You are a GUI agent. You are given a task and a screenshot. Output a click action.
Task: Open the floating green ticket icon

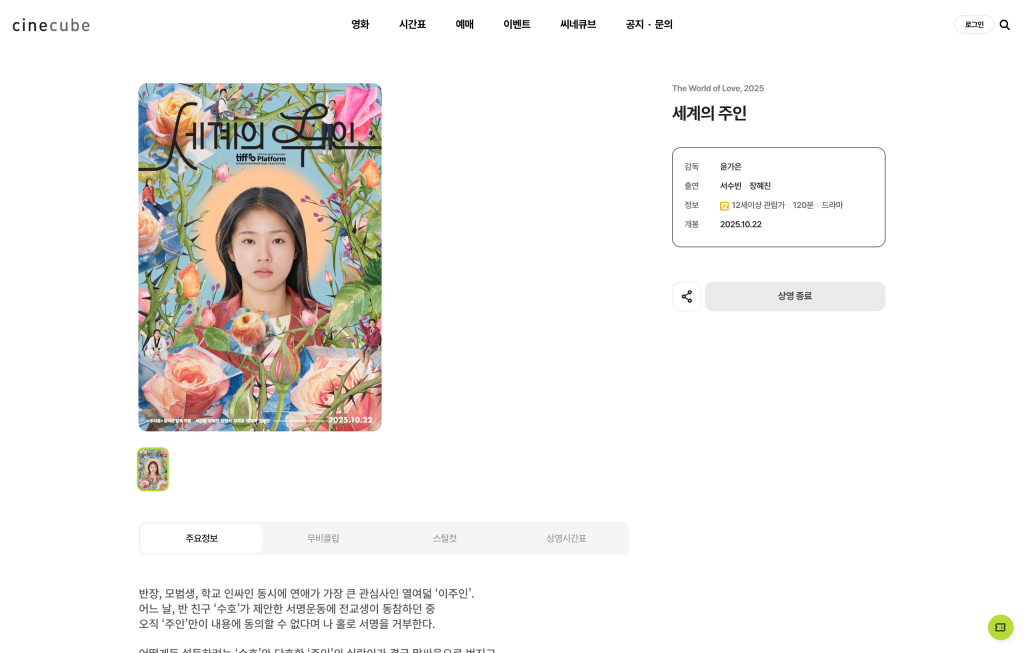coord(1000,627)
